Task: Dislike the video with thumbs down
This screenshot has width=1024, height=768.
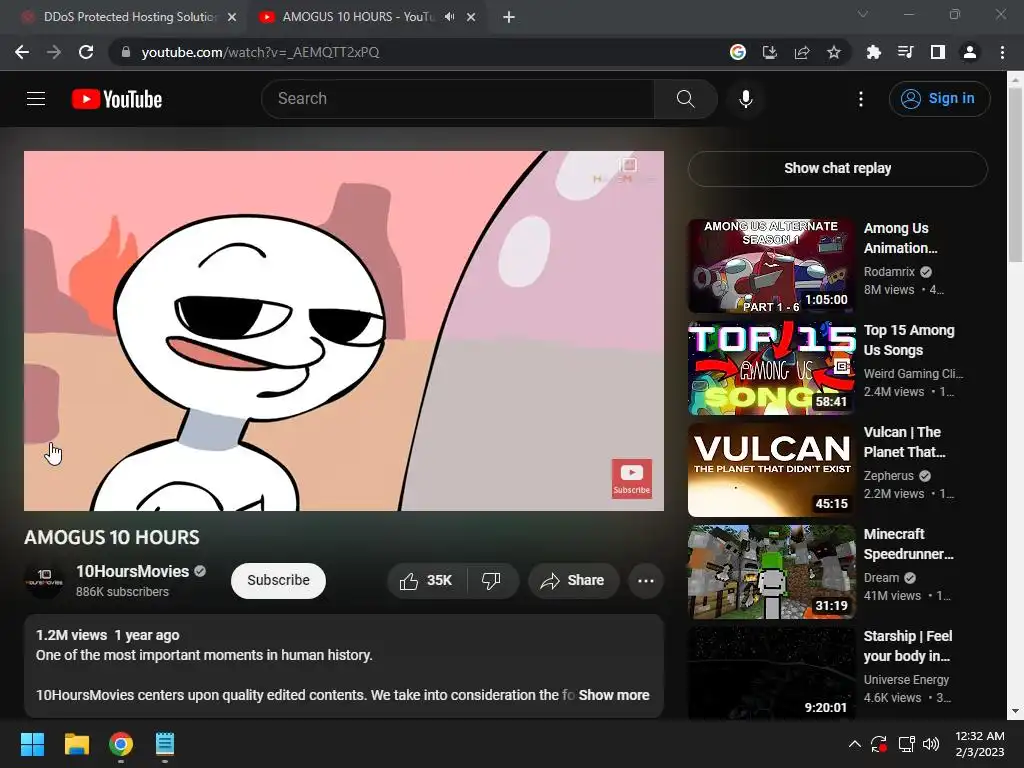Action: [492, 581]
